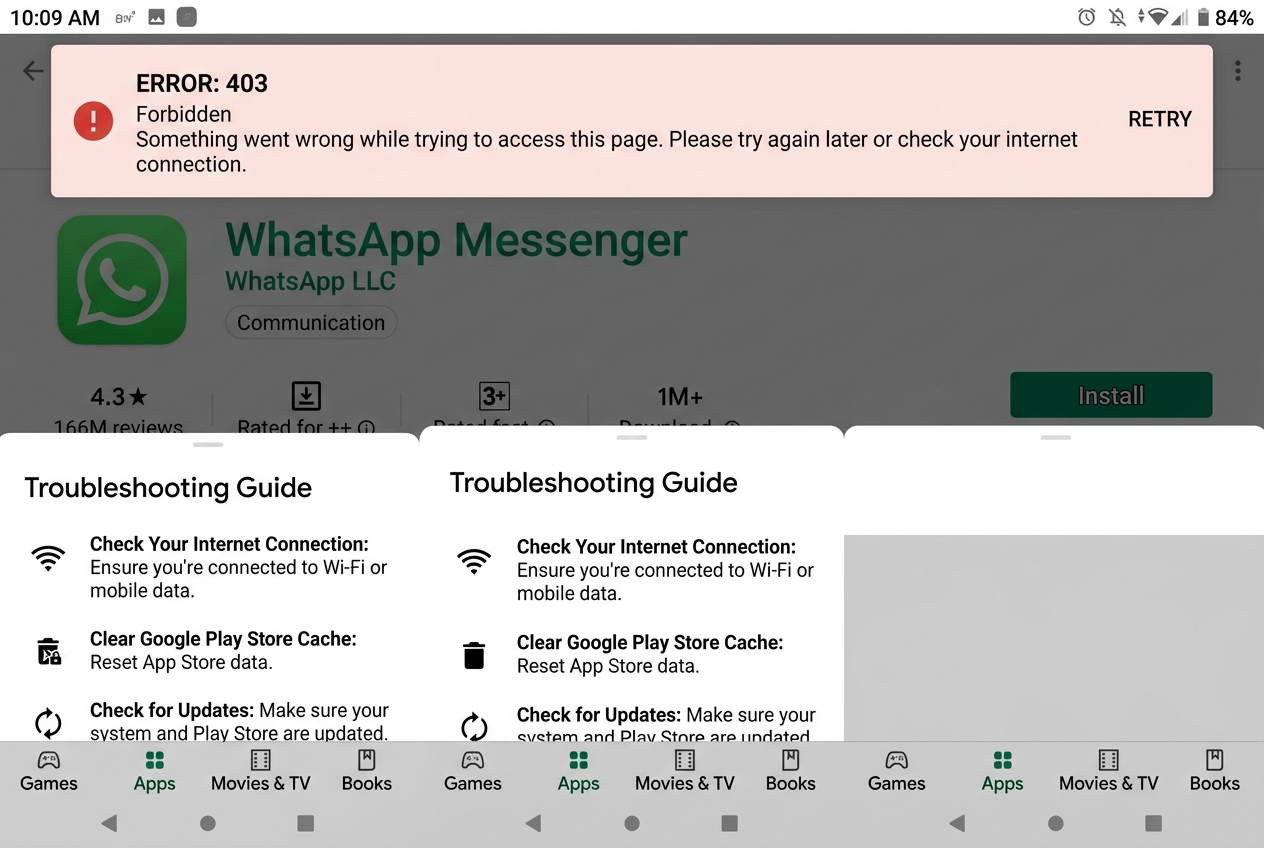1264x848 pixels.
Task: Click the download box icon above 'Rated for'
Action: coord(305,396)
